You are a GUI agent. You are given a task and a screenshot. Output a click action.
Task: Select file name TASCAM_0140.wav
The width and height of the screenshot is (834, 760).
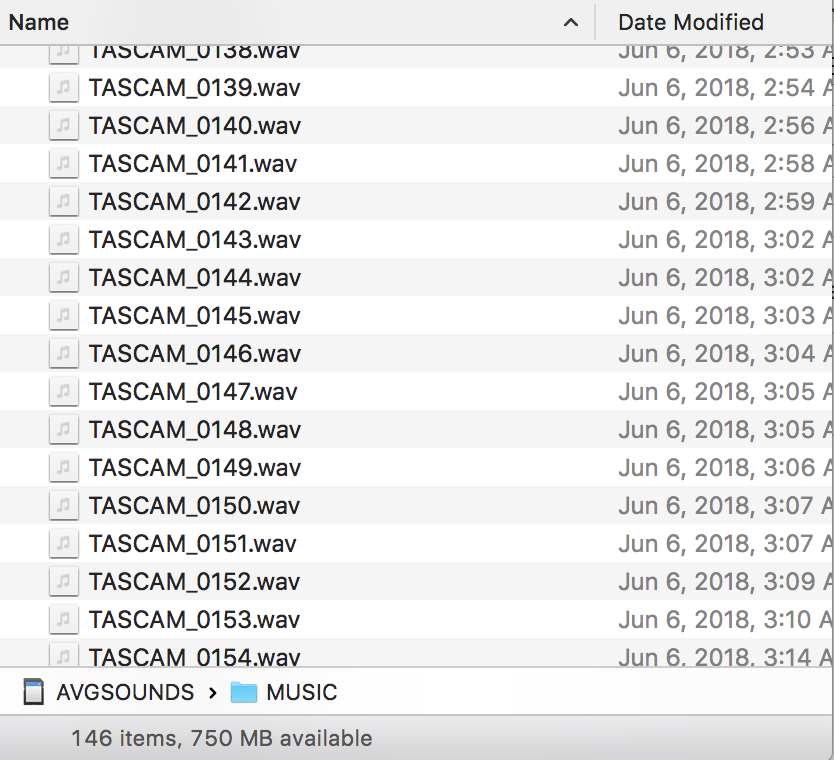[x=195, y=126]
